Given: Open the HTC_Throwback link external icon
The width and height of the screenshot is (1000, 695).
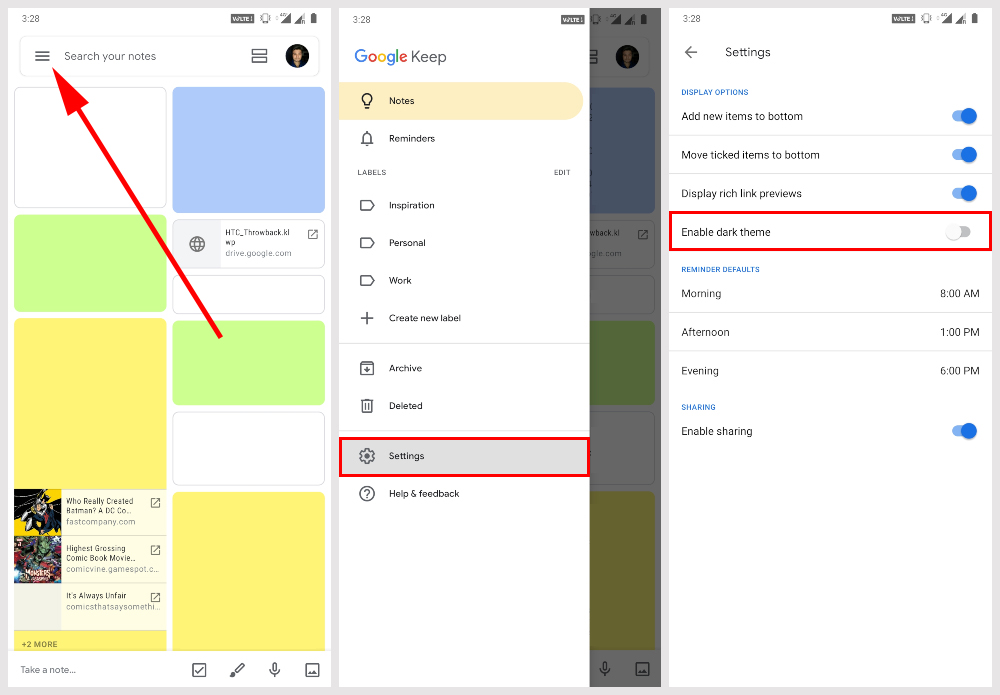Looking at the screenshot, I should point(312,235).
